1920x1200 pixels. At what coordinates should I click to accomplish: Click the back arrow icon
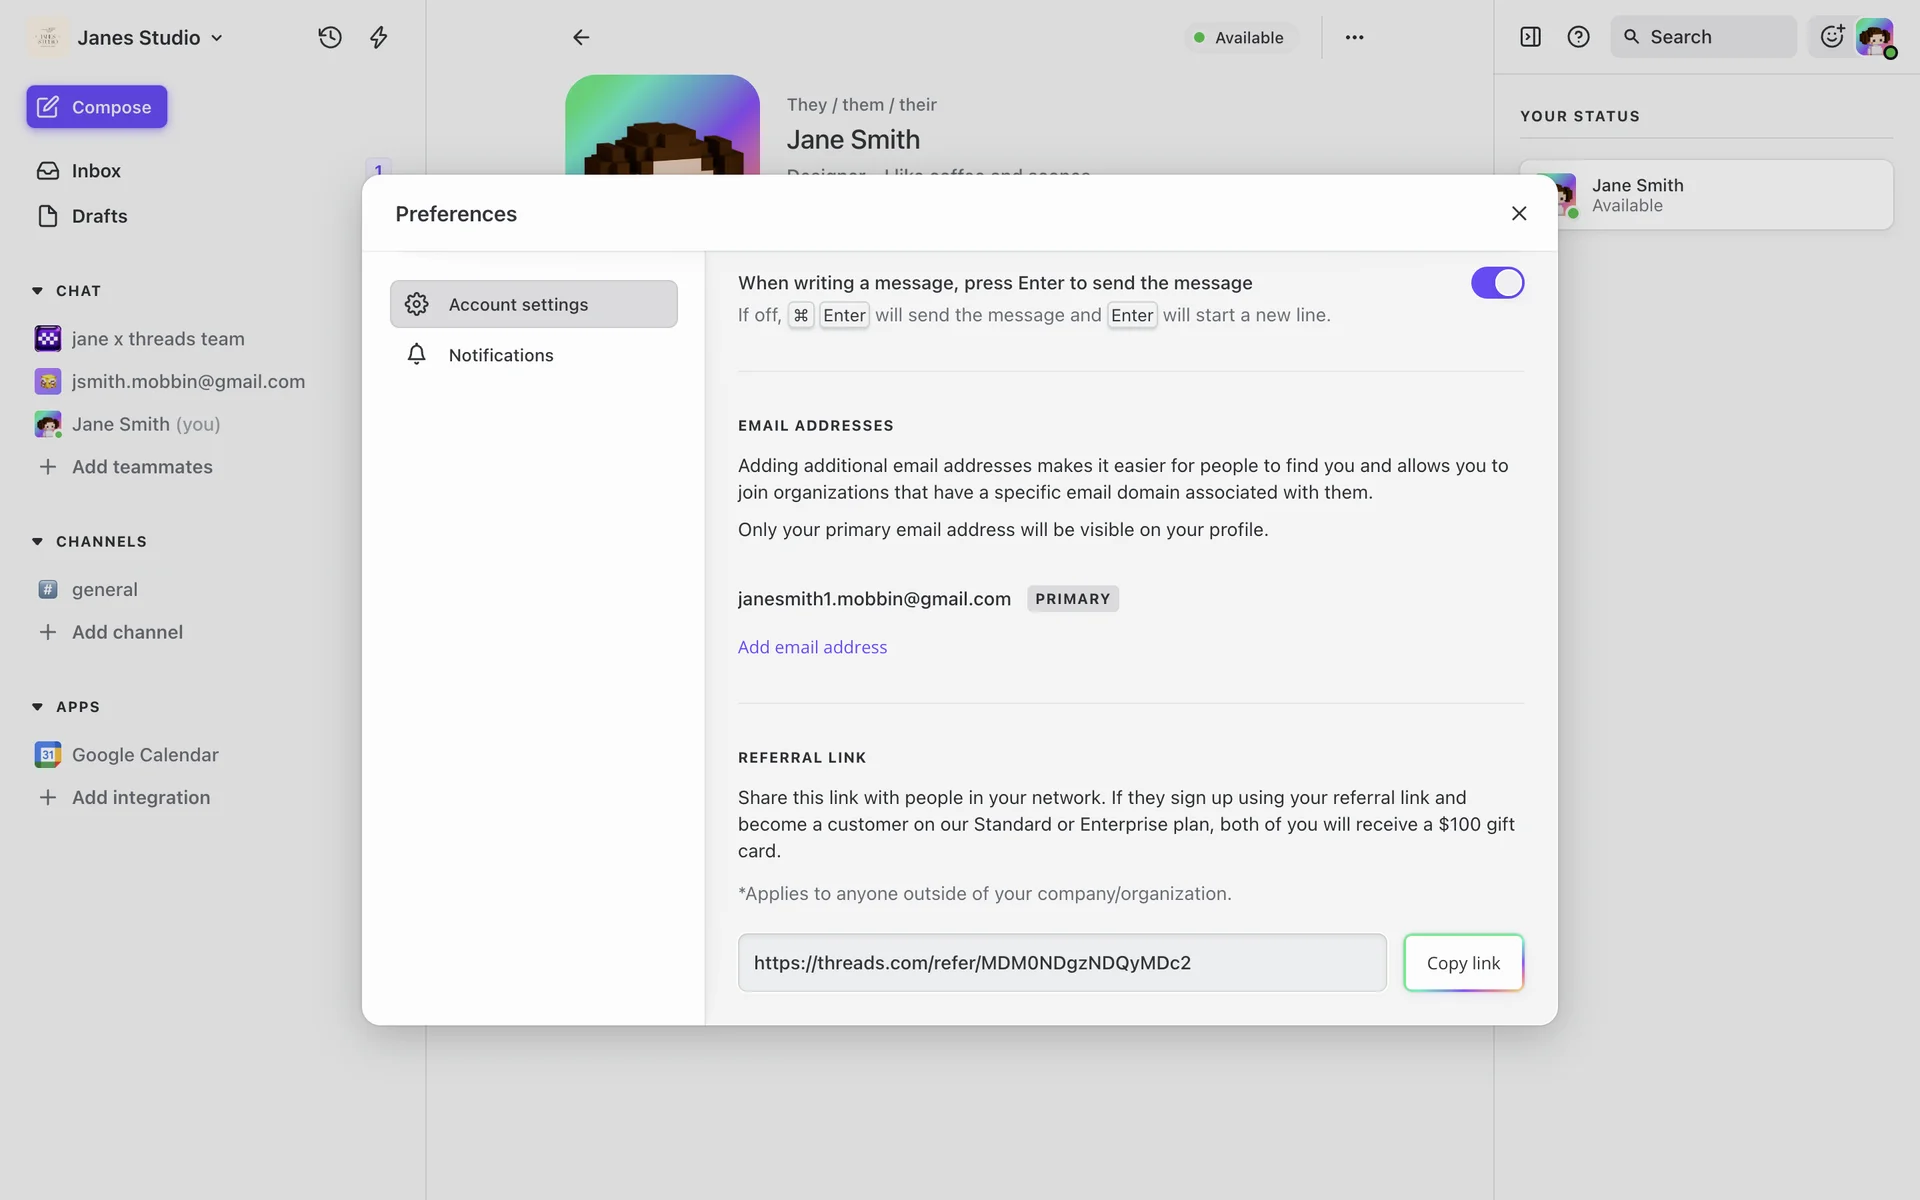[x=581, y=37]
